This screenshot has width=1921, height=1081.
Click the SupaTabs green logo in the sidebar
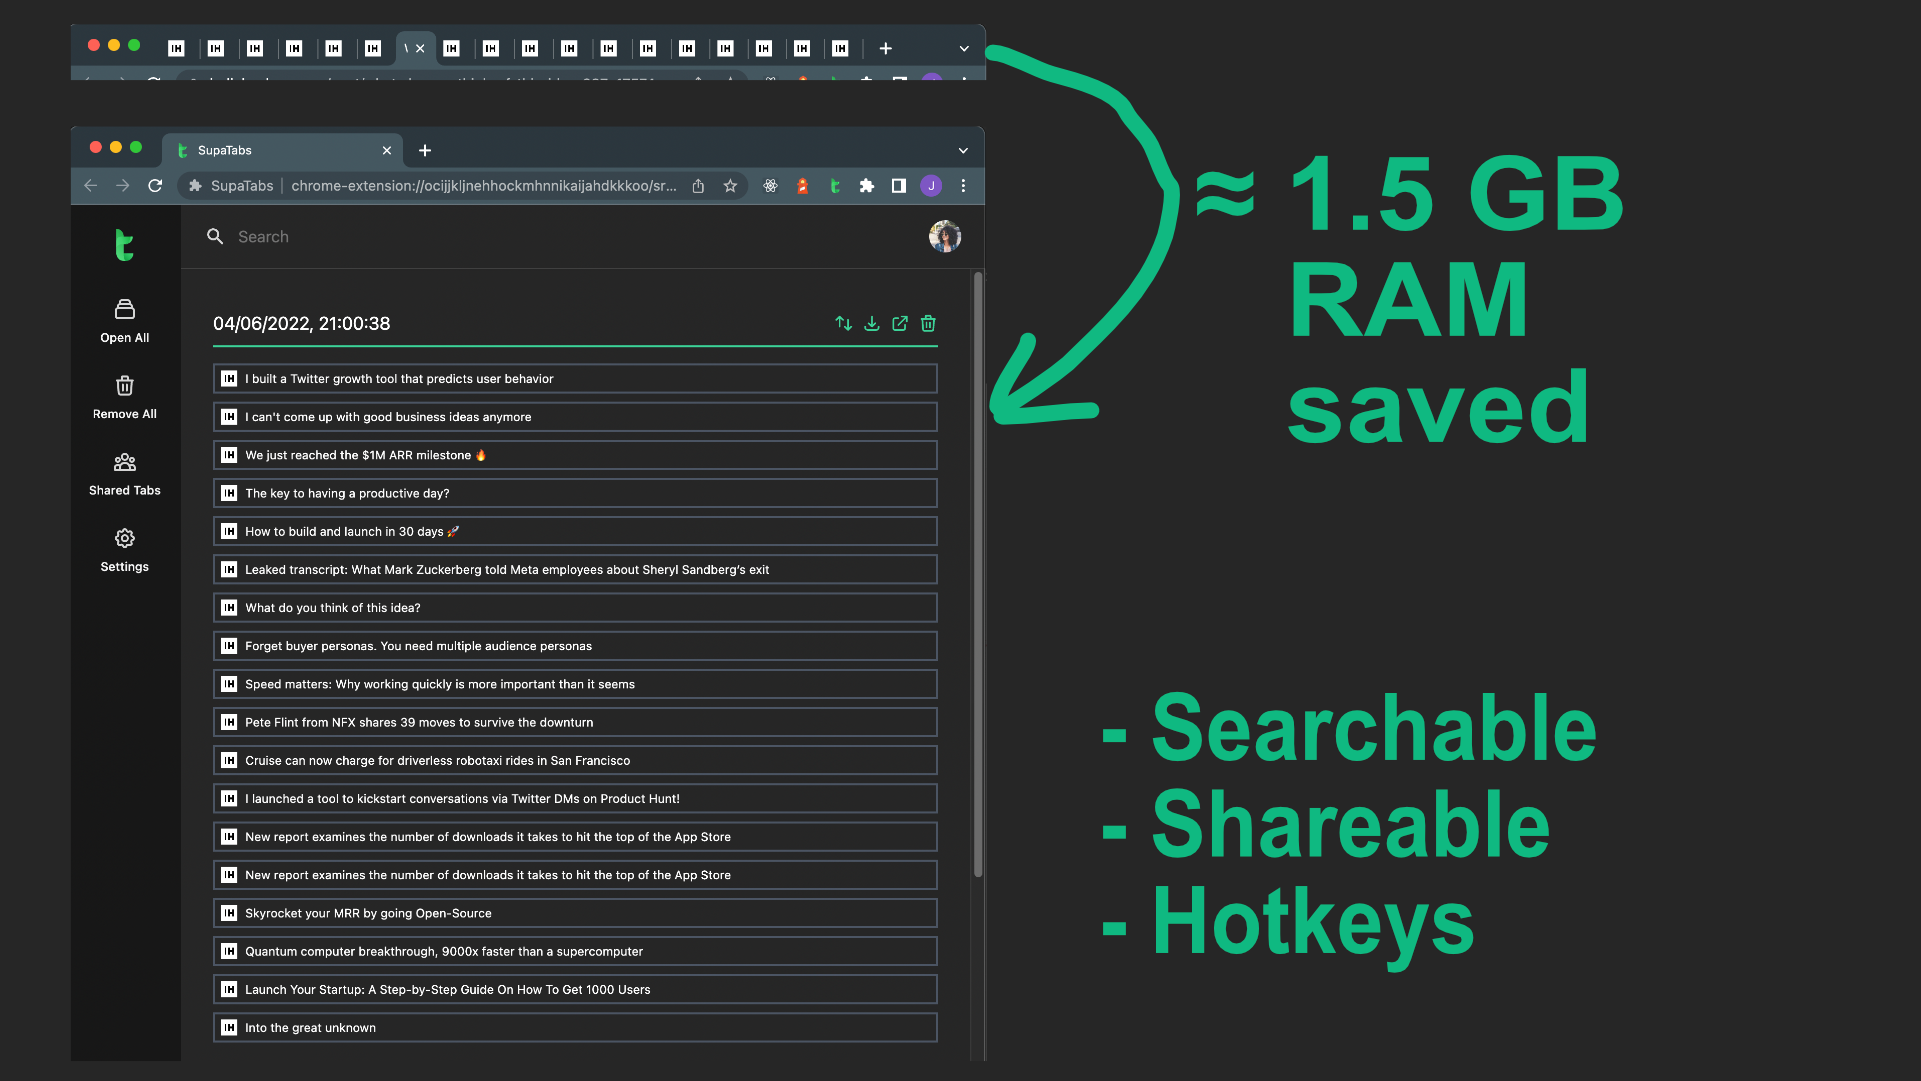[124, 245]
